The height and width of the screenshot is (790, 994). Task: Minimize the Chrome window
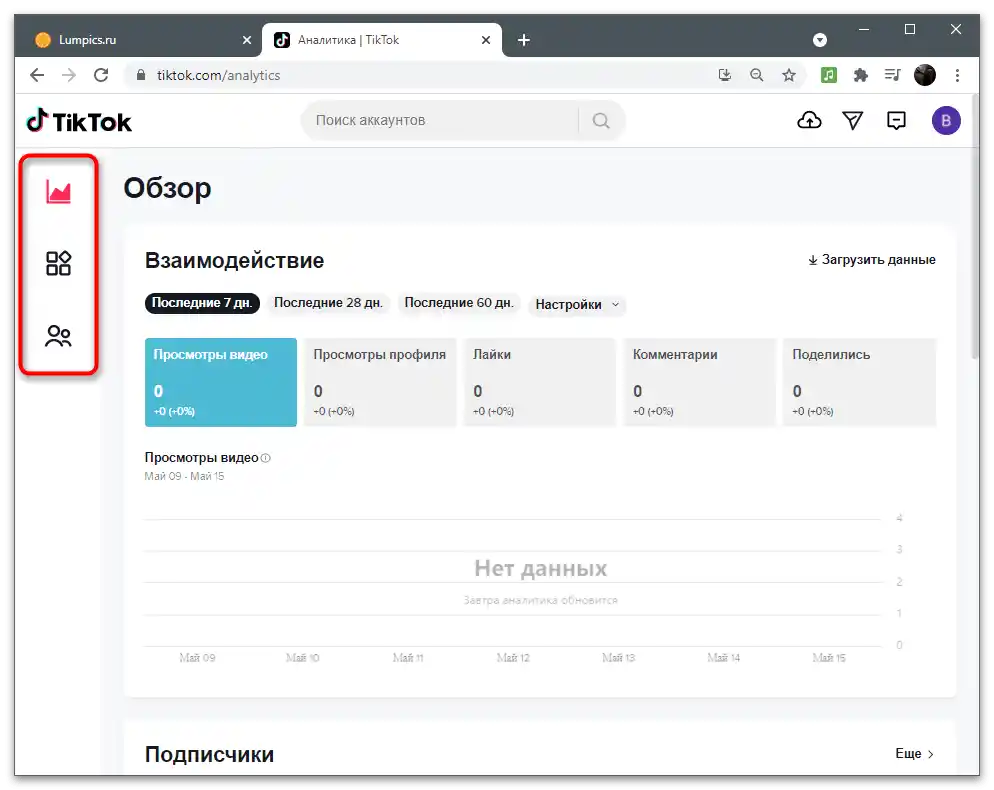click(x=863, y=29)
